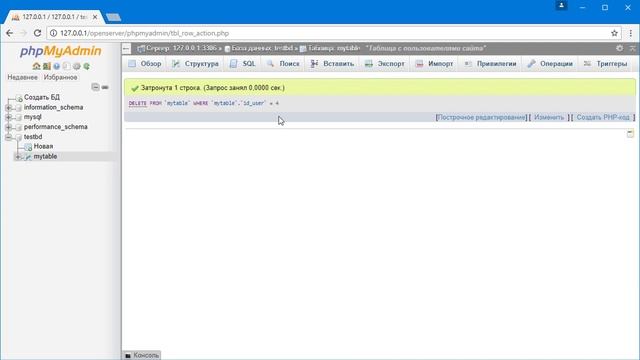Image resolution: width=640 pixels, height=360 pixels.
Task: Open a new browser tab
Action: (x=113, y=17)
